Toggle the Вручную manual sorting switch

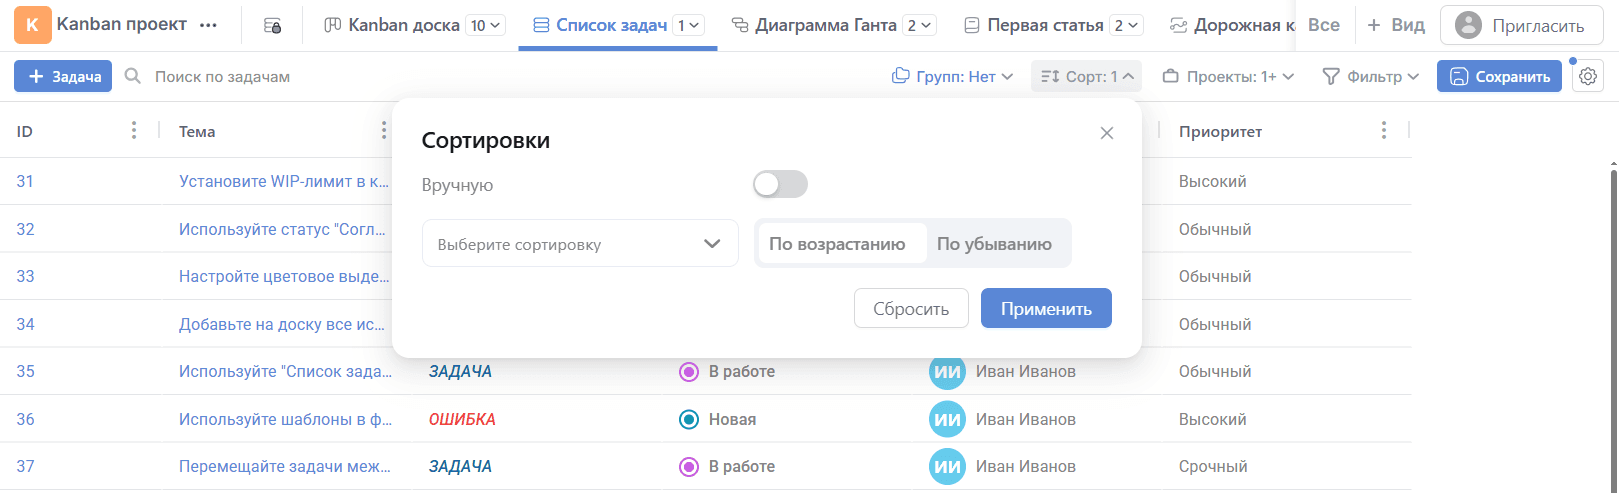[779, 184]
